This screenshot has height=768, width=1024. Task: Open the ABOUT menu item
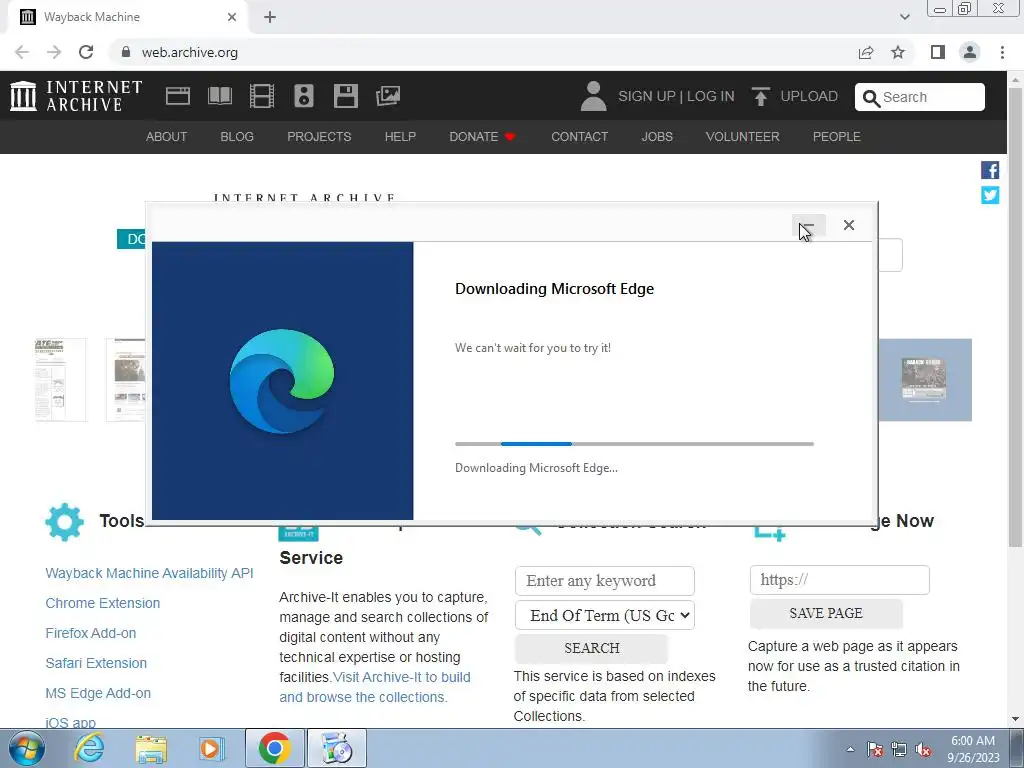(166, 136)
